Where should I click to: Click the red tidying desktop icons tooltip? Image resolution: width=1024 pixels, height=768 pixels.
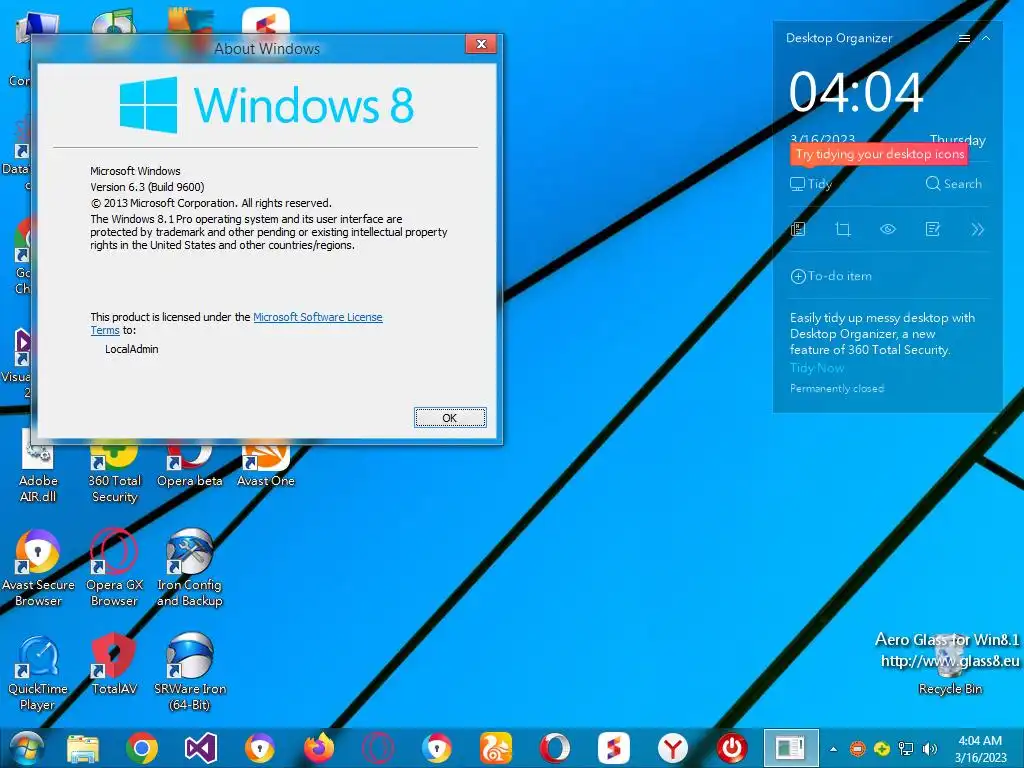[879, 154]
